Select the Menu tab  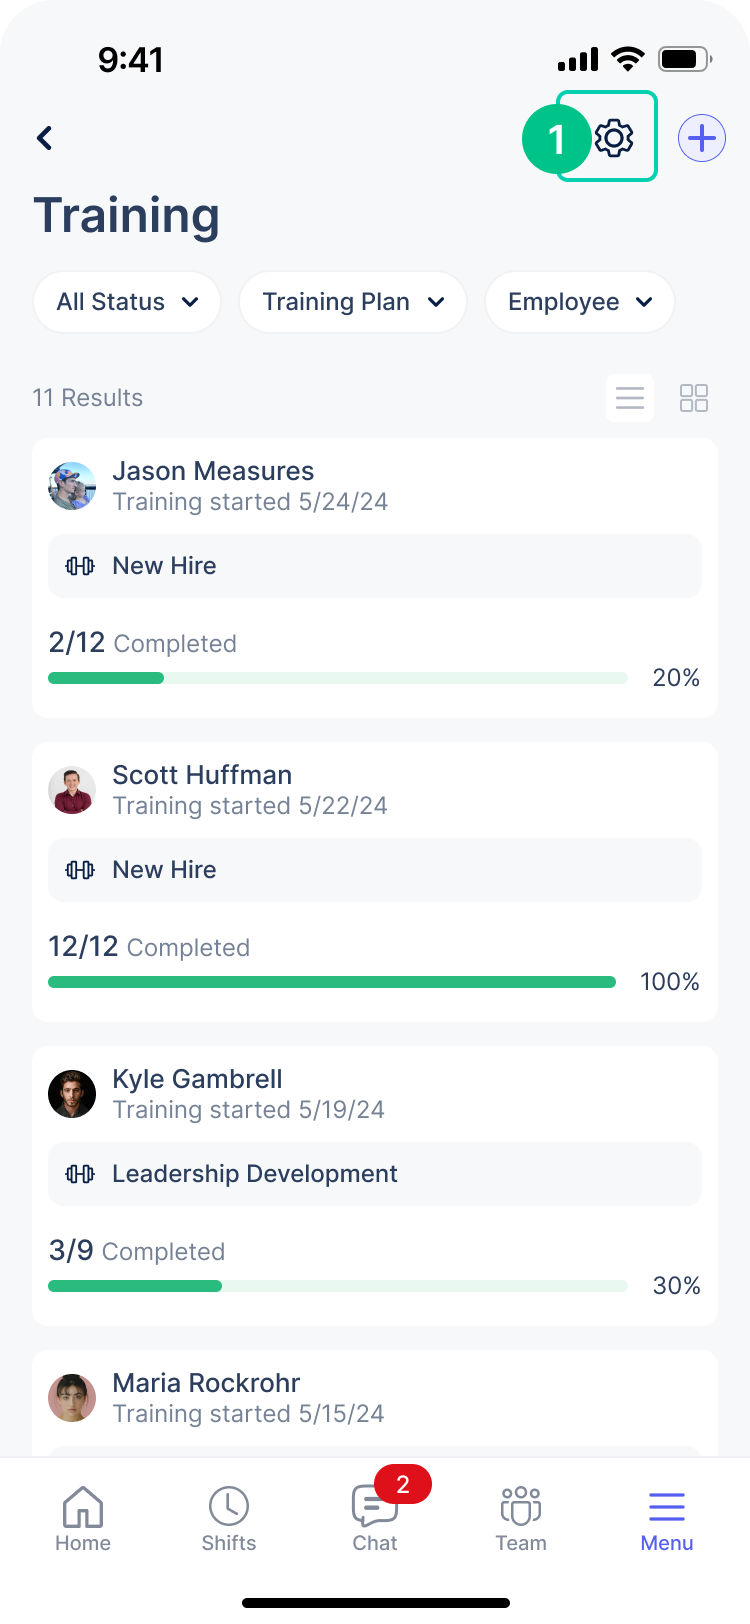(x=667, y=1518)
